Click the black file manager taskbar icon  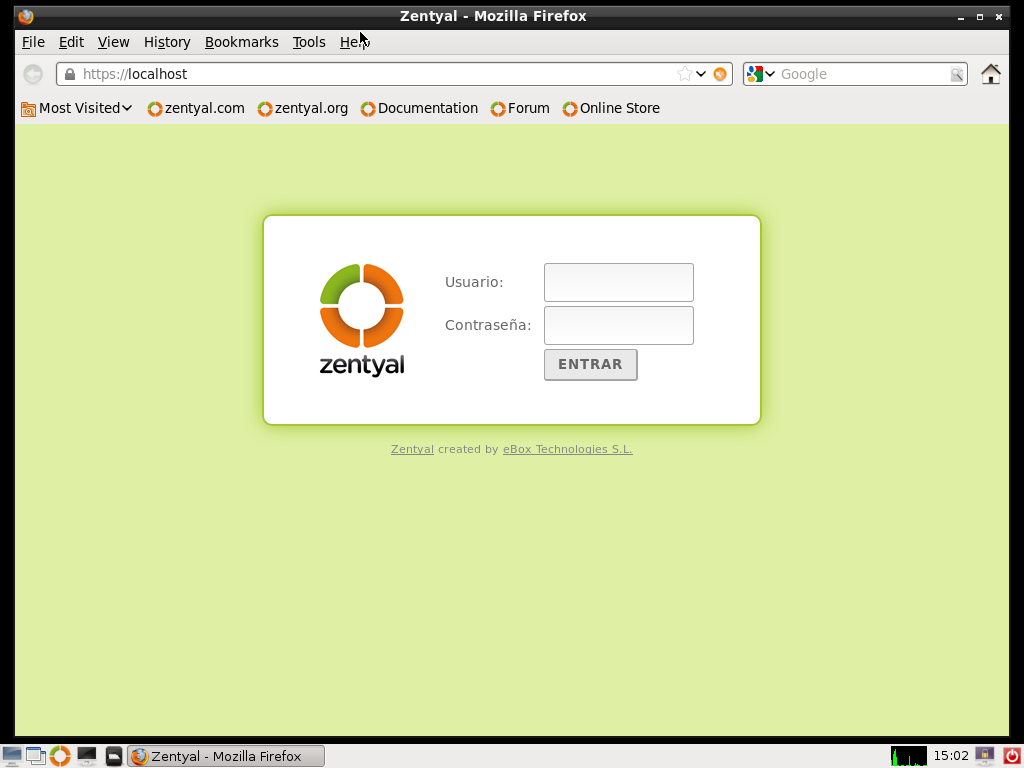click(114, 756)
